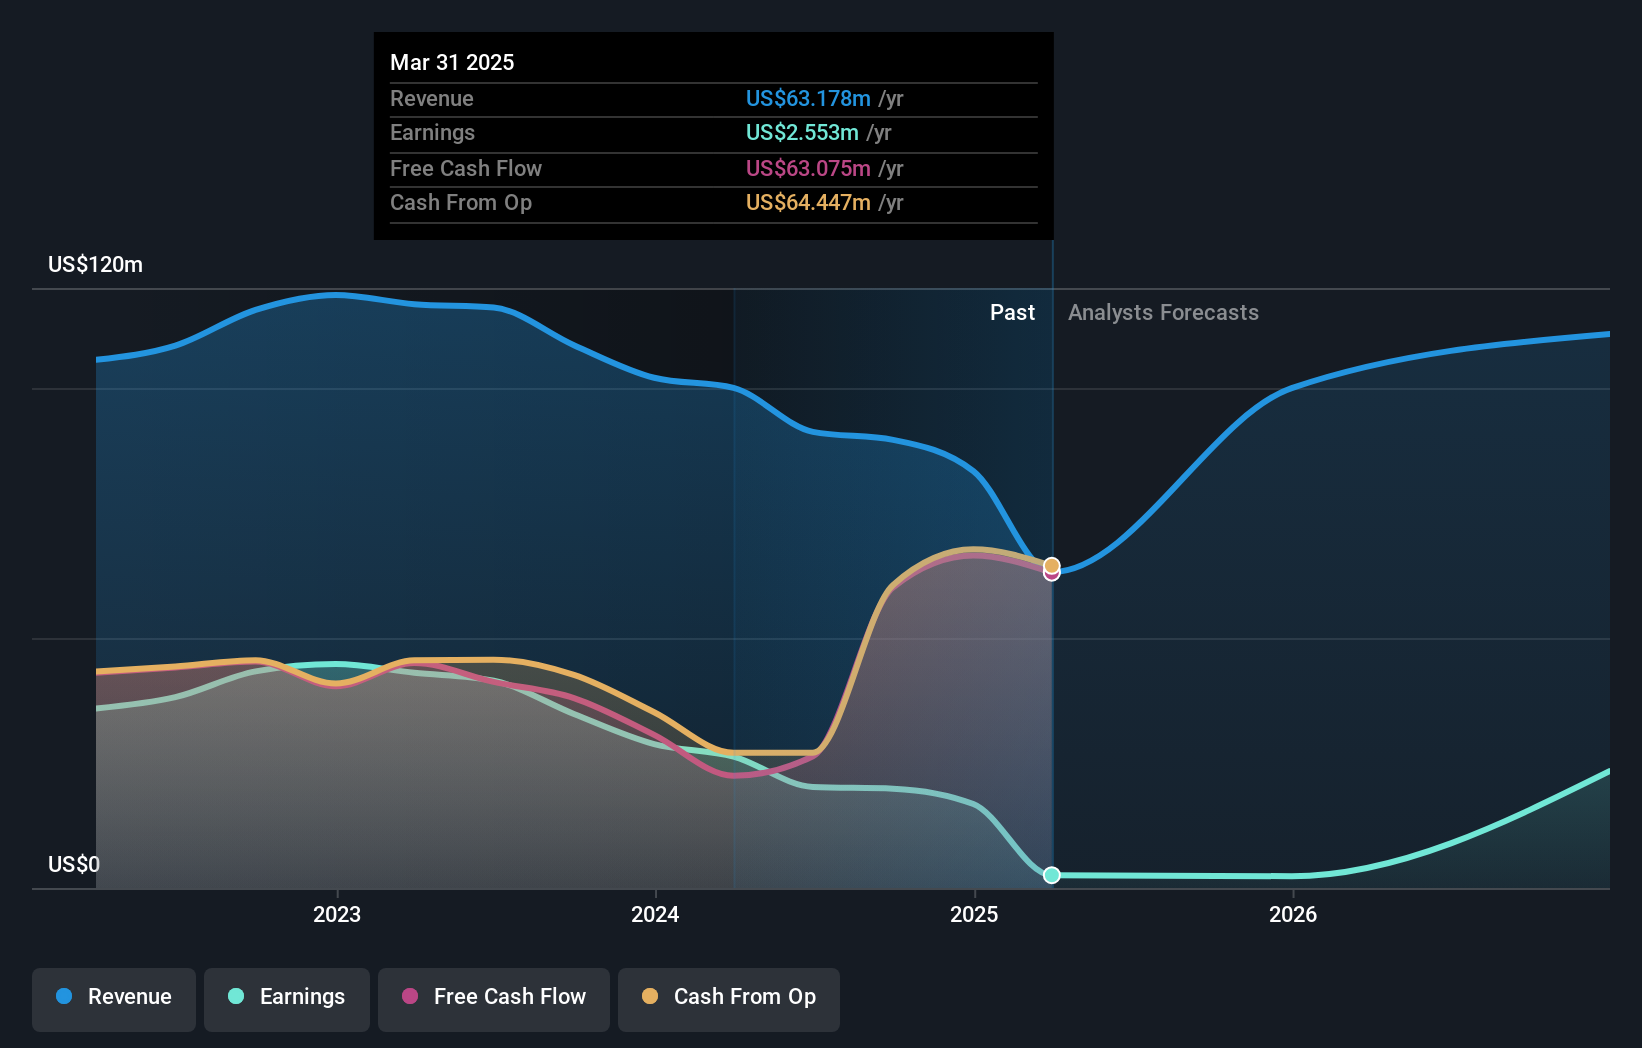Select the orange Cash From Op data point marker
The width and height of the screenshot is (1642, 1048).
tap(1052, 566)
